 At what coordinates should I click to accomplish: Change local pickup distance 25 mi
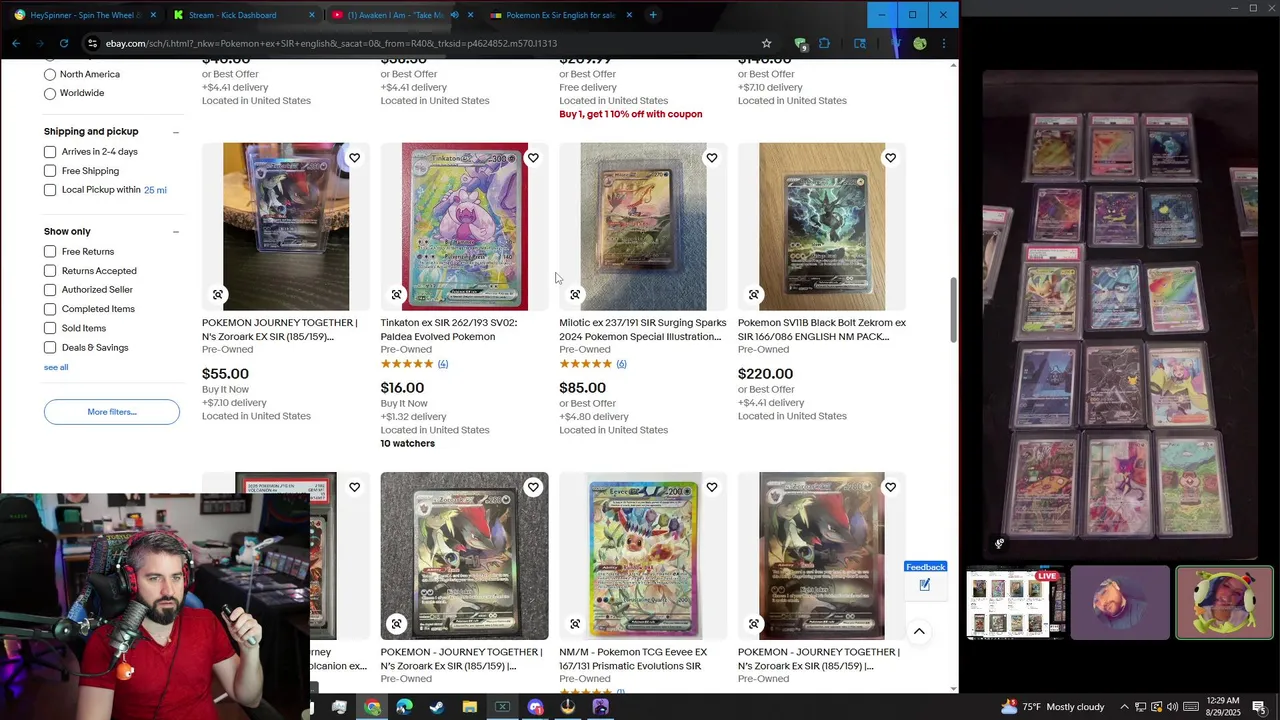click(155, 190)
